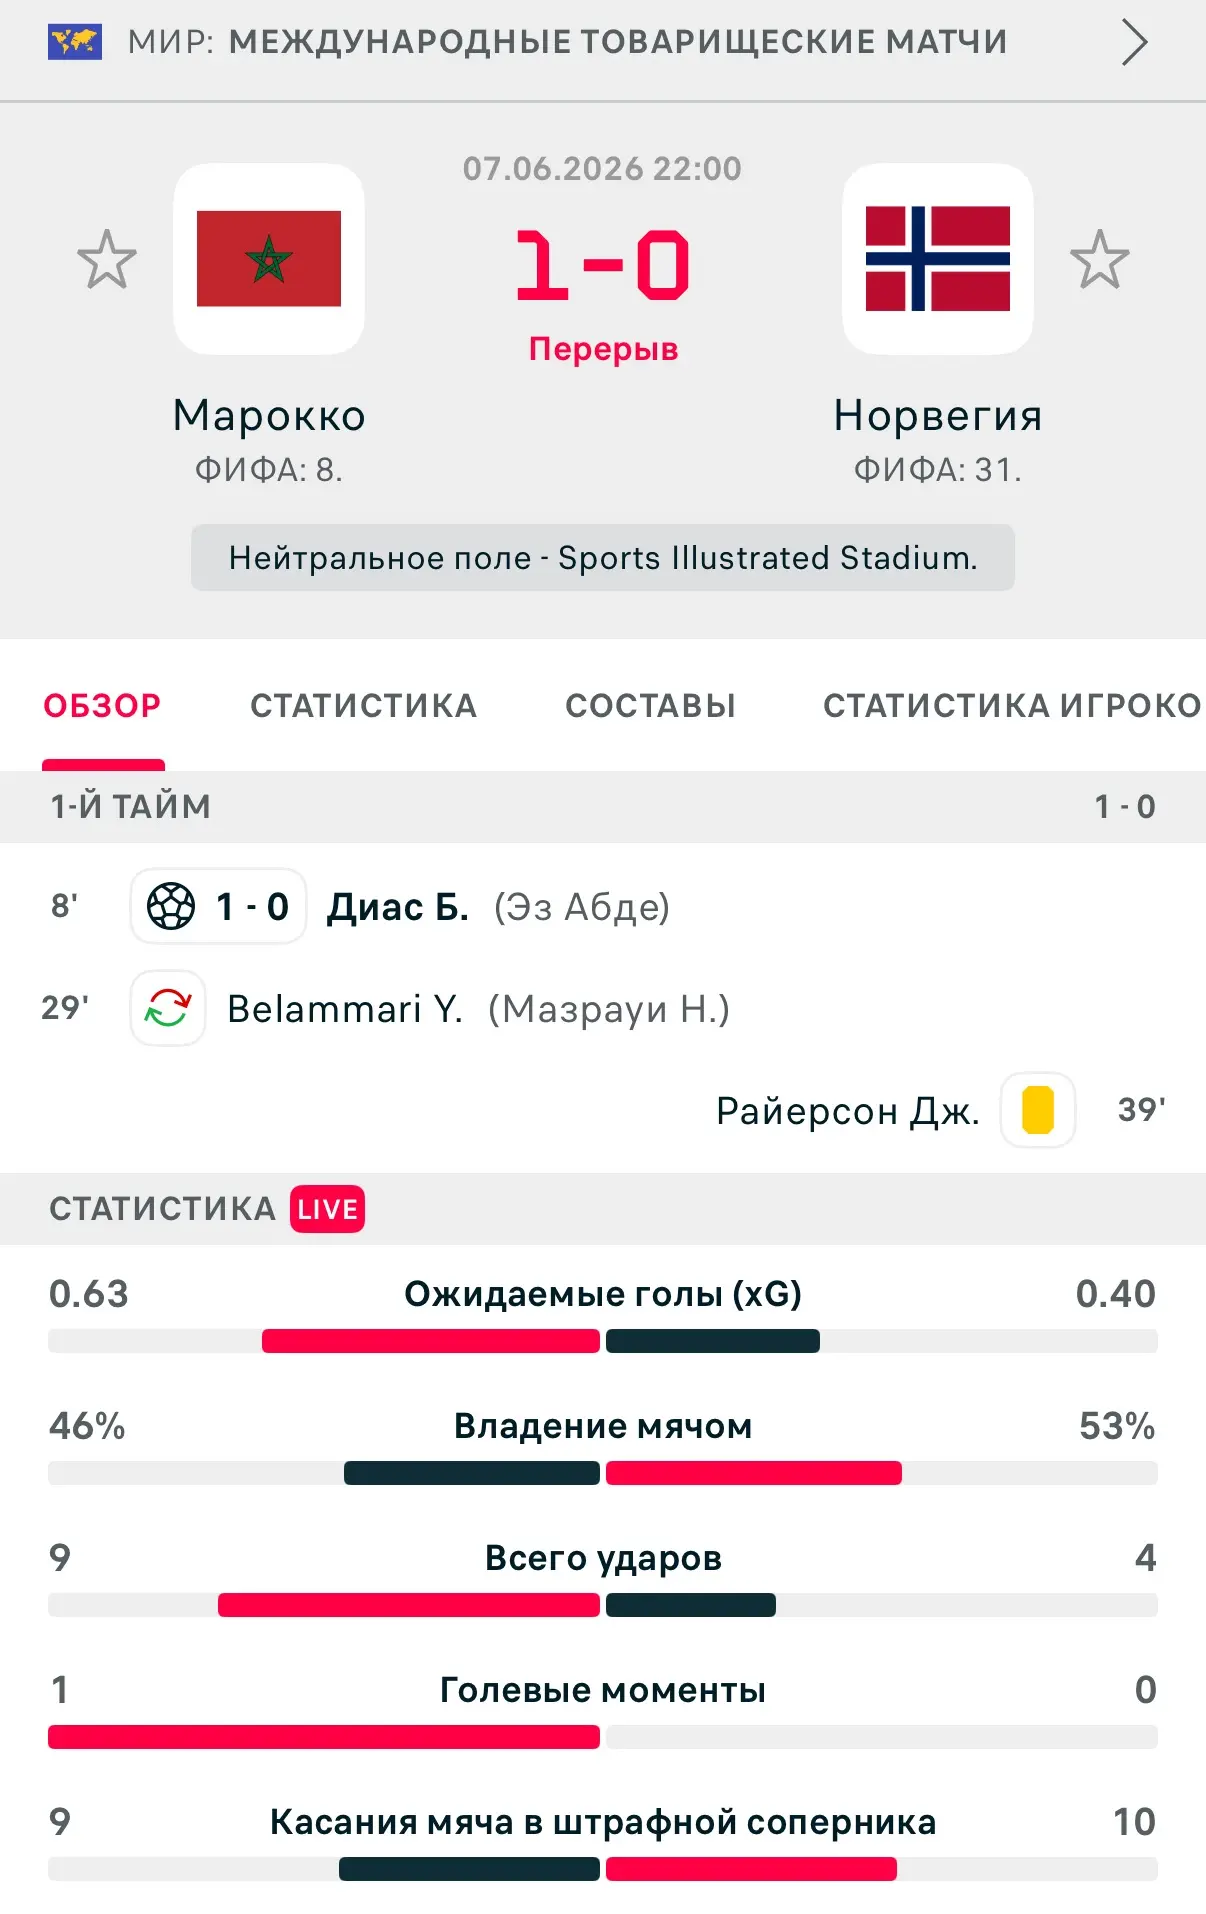Select the Обзор tab
Image resolution: width=1206 pixels, height=1914 pixels.
(102, 706)
